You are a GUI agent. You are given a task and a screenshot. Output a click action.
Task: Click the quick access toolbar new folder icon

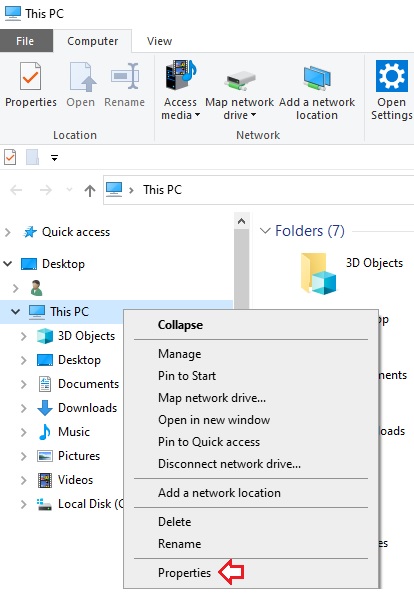click(32, 157)
